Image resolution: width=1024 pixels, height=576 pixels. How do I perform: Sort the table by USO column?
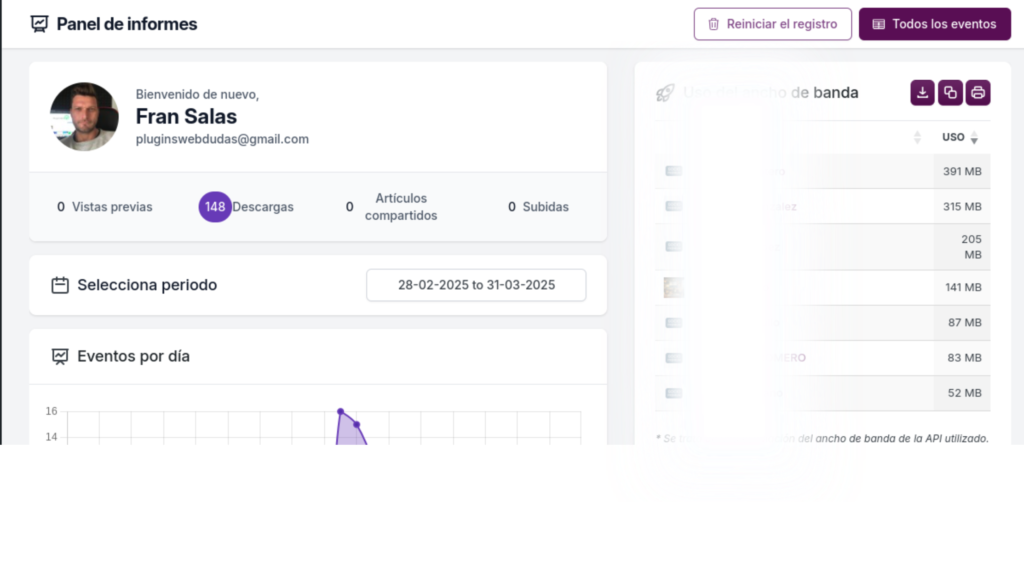[960, 137]
